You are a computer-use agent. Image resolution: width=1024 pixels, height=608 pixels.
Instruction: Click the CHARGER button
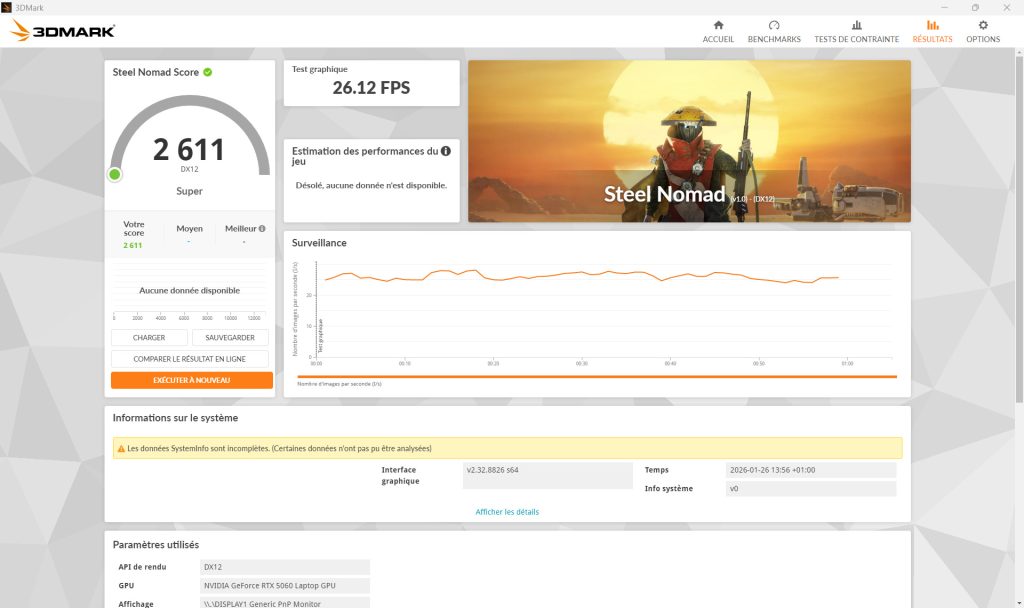tap(149, 338)
